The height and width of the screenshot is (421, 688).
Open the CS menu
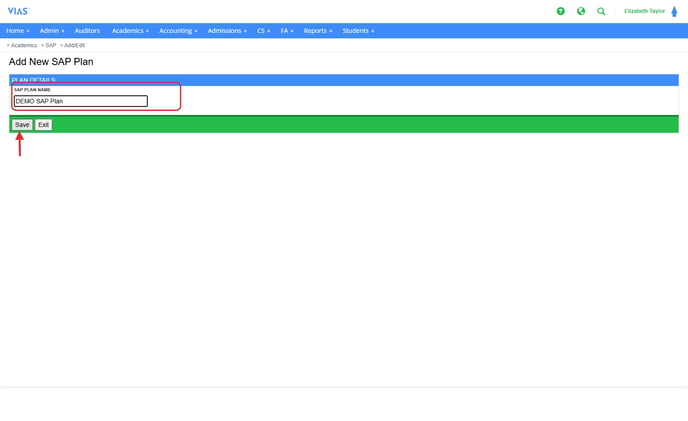[264, 31]
